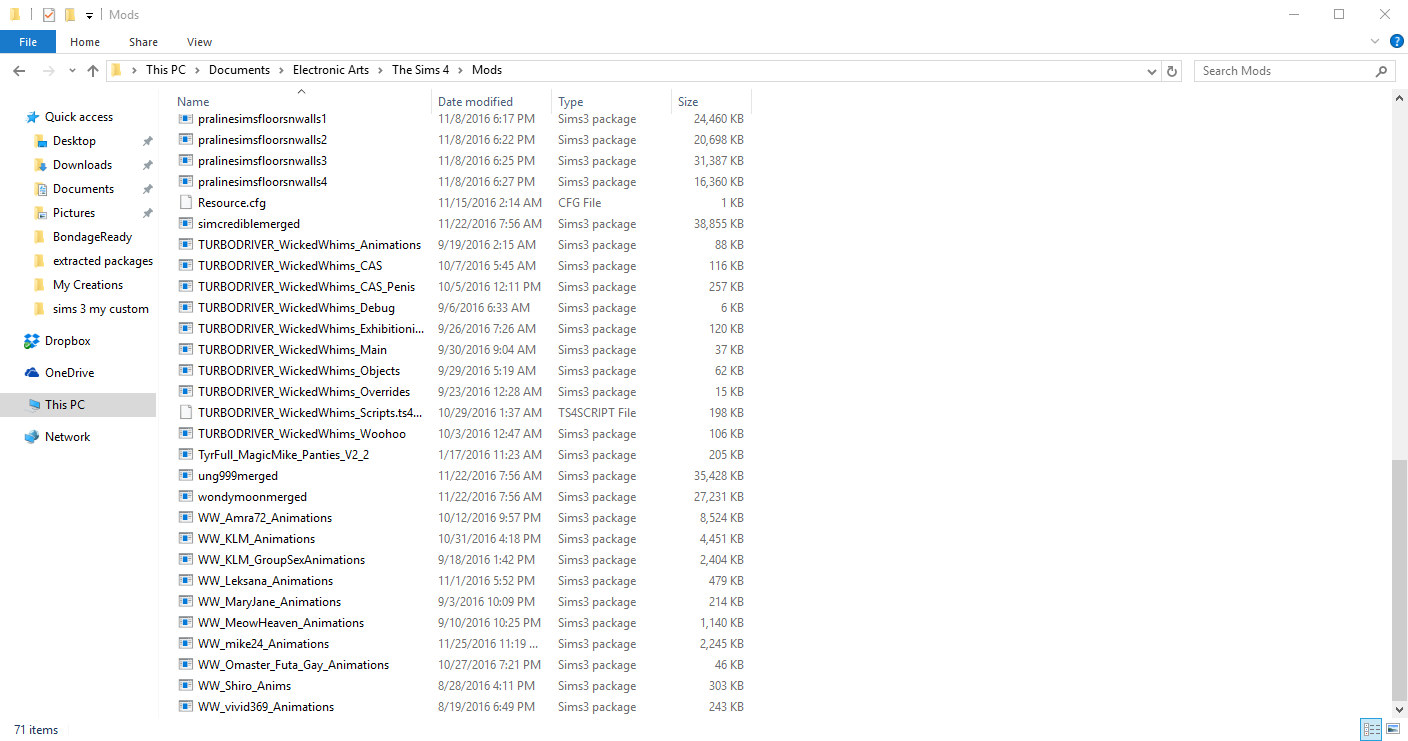The width and height of the screenshot is (1408, 741).
Task: Open Documents in the Quick access list
Action: 84,189
